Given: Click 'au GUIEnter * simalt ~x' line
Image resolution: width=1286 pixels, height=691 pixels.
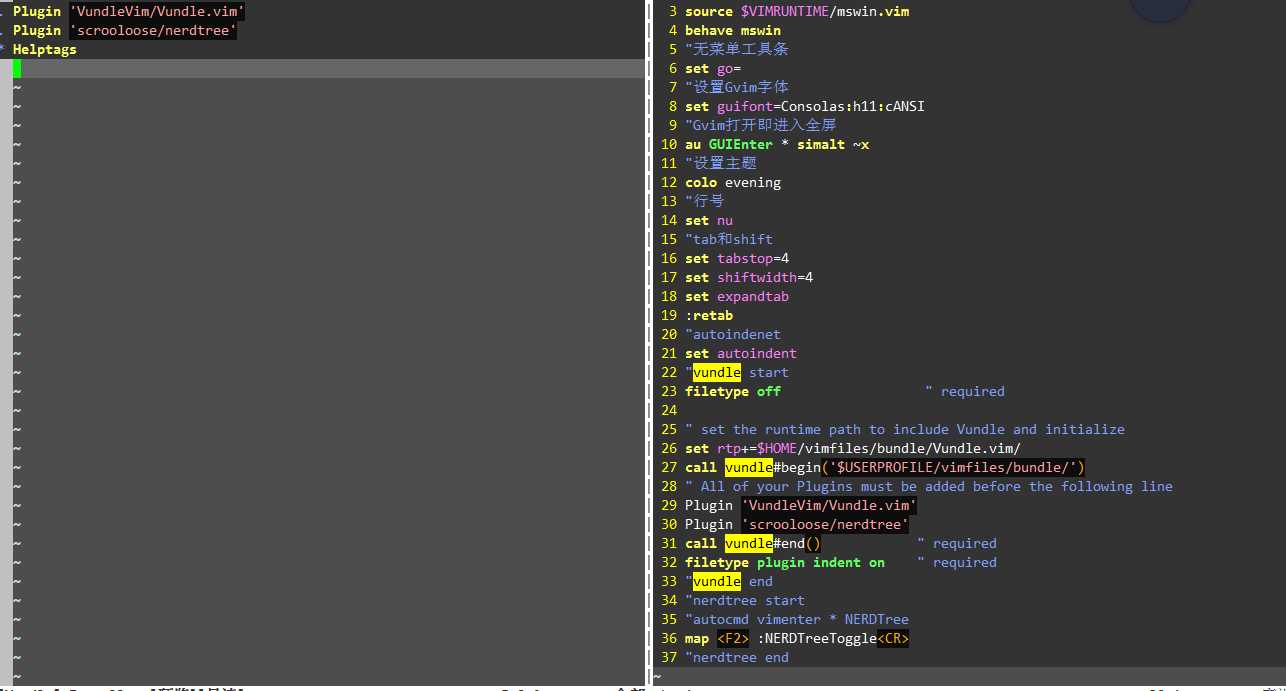Looking at the screenshot, I should (777, 144).
